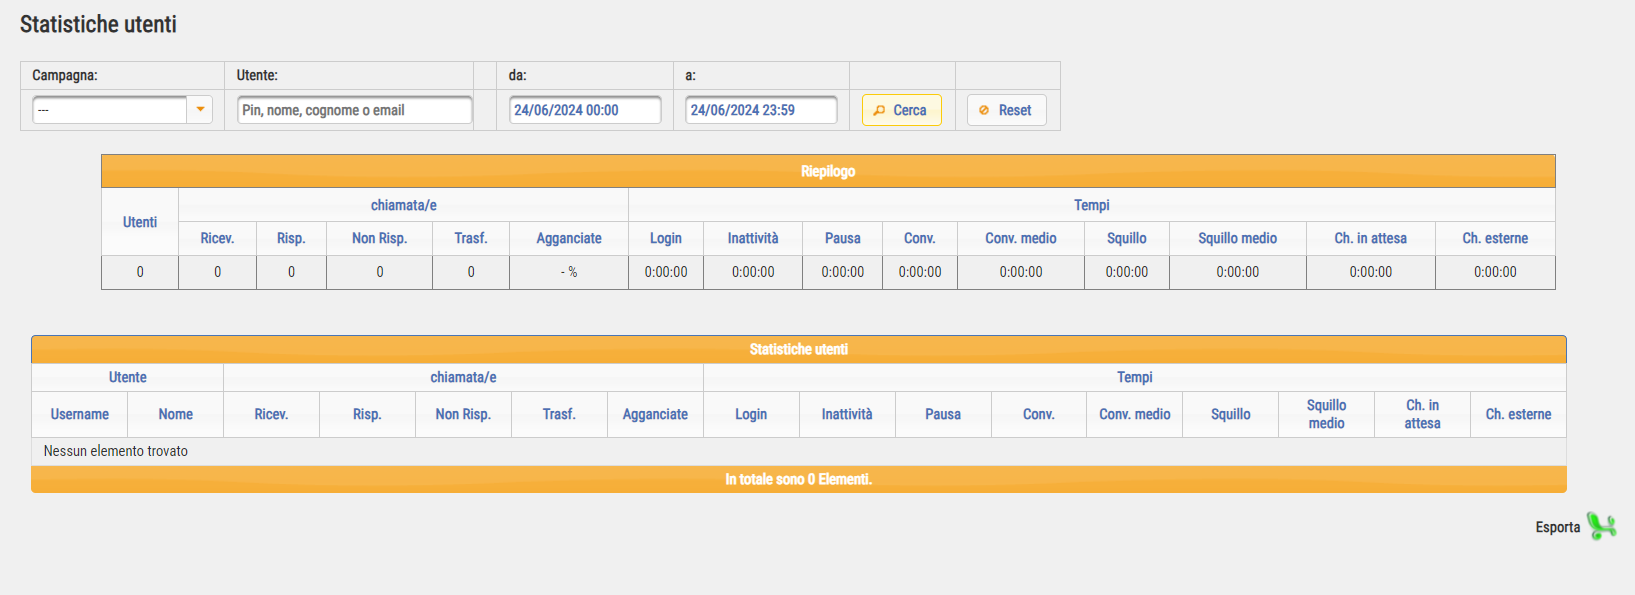Click the orange icon in the Reset button
Screen dimensions: 1635x595
pos(984,111)
